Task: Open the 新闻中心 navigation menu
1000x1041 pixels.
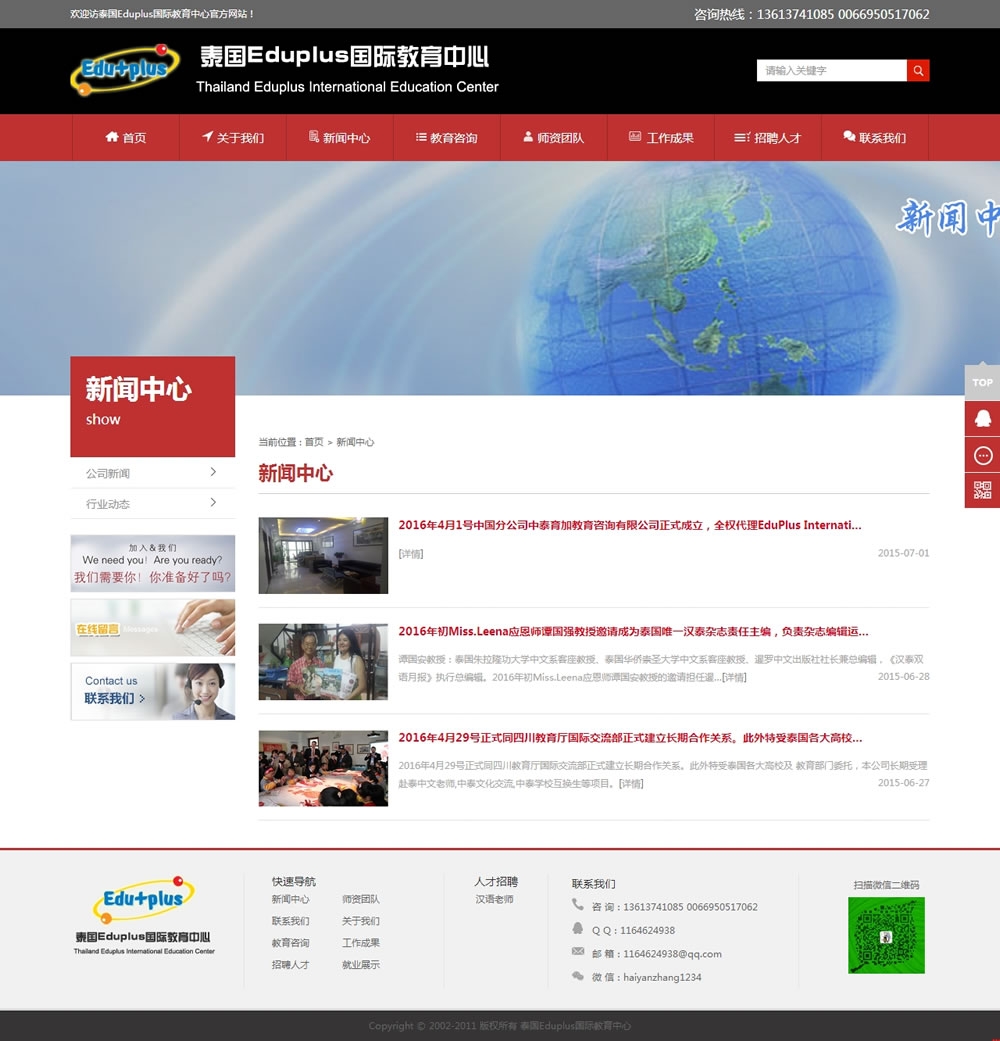Action: (x=340, y=137)
